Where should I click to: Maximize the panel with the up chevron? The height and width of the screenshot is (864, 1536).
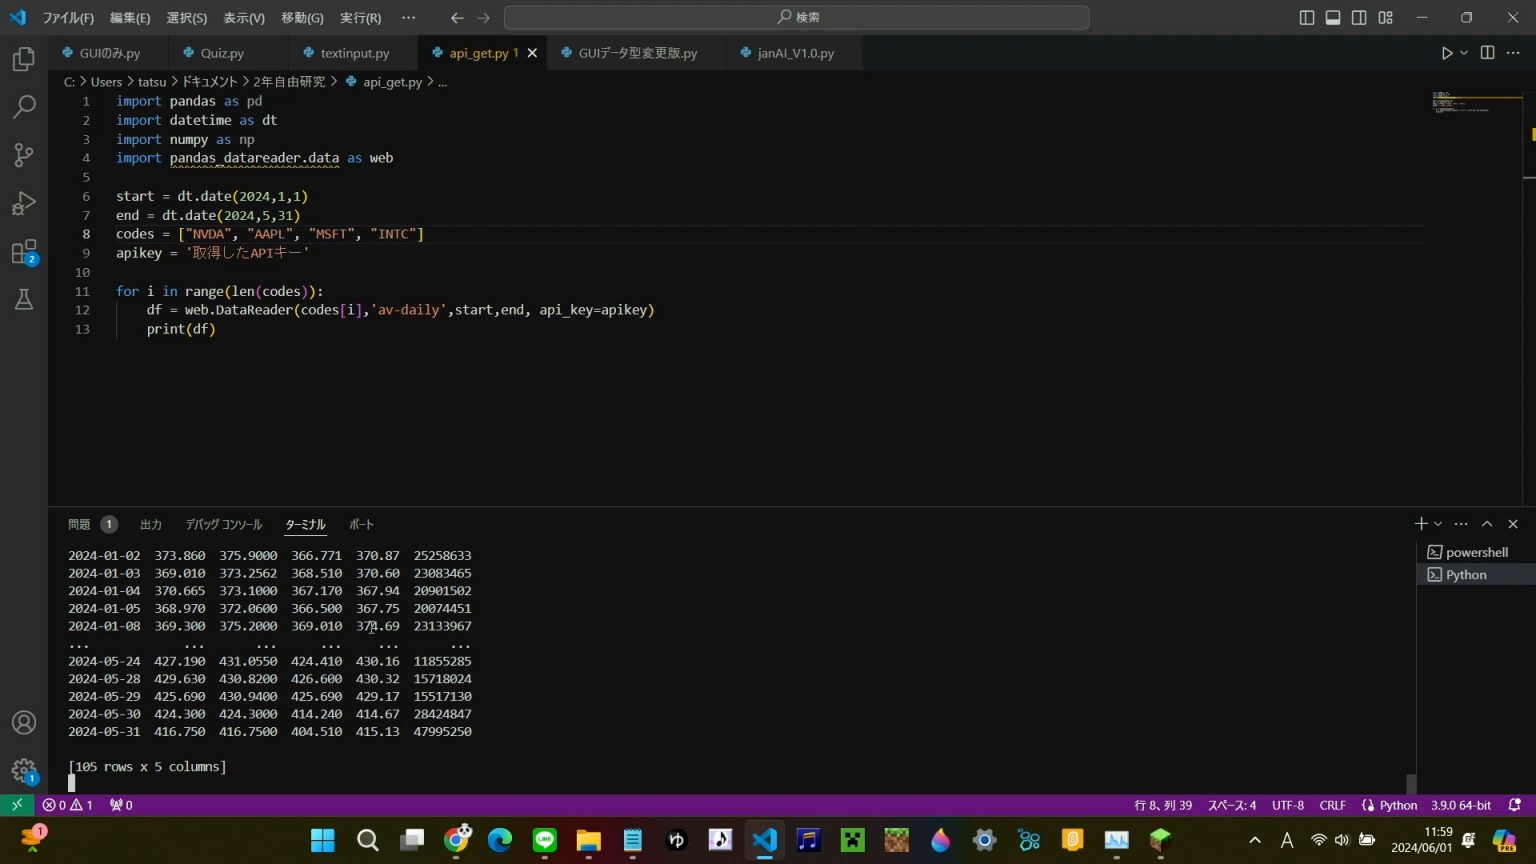[1487, 524]
